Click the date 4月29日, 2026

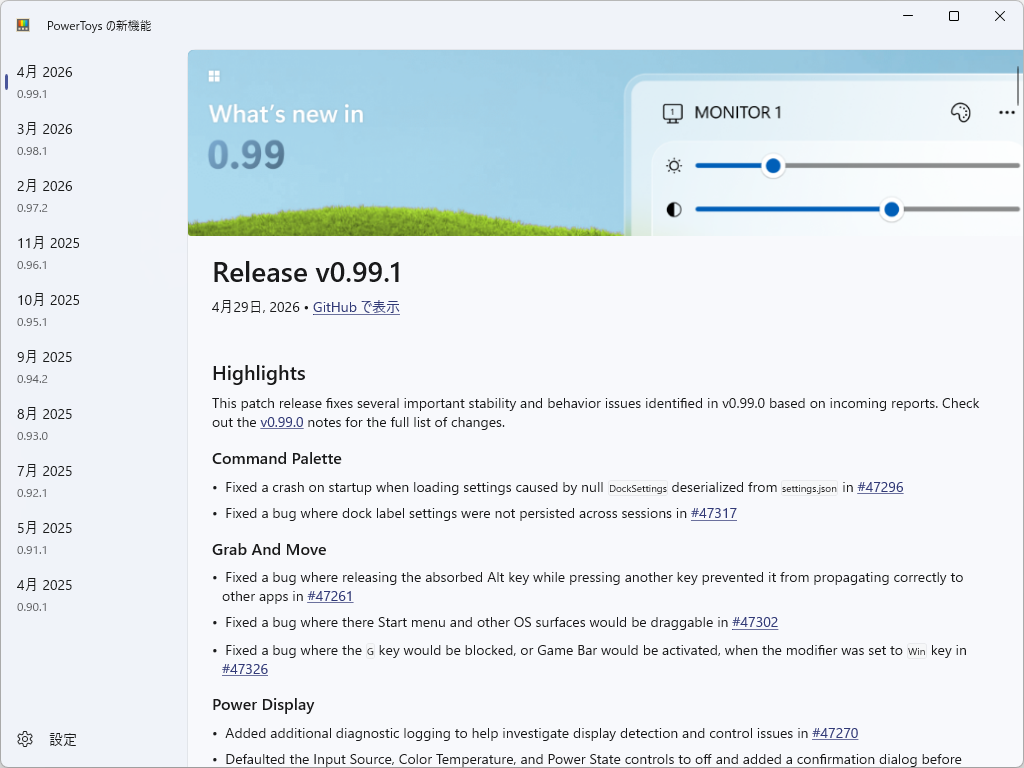click(x=256, y=307)
